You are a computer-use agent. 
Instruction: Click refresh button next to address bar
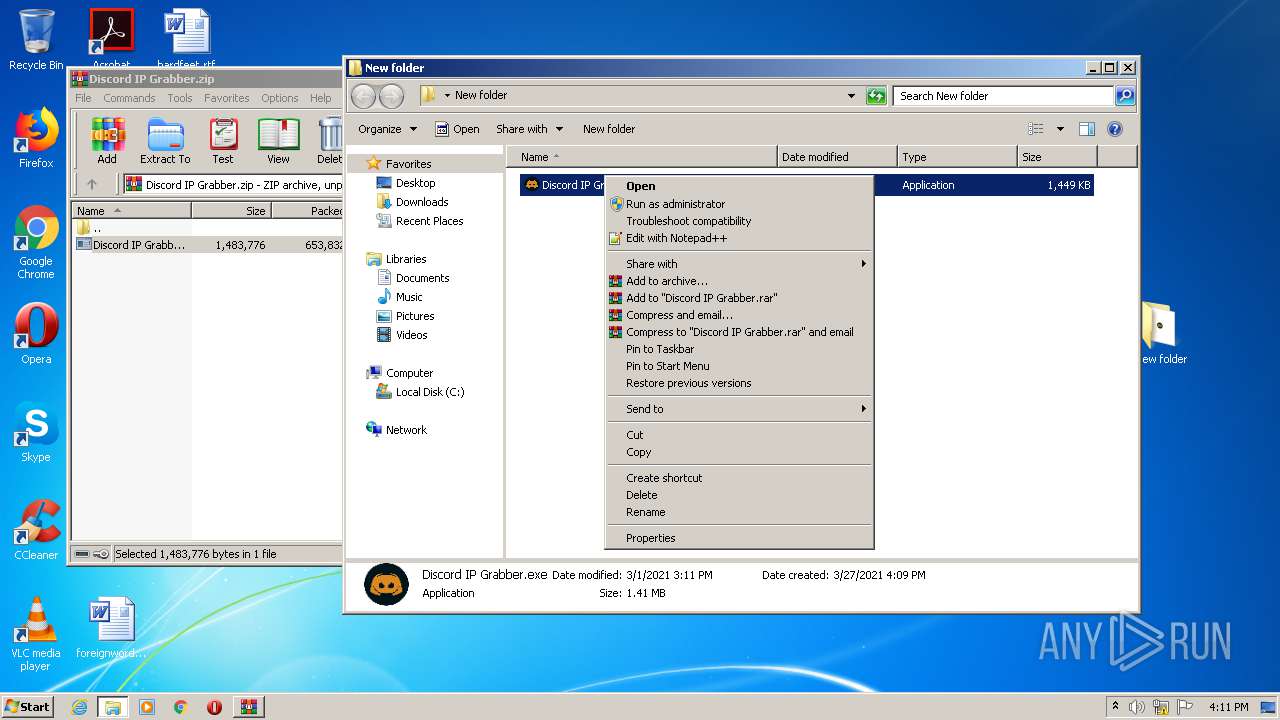tap(876, 96)
